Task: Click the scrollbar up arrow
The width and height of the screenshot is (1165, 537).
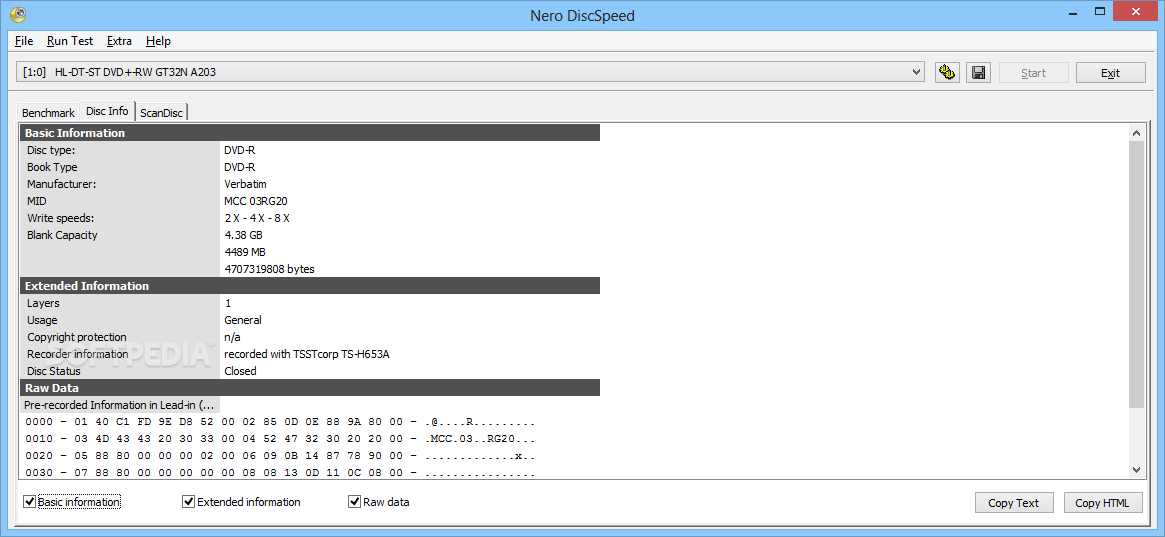Action: [x=1136, y=132]
